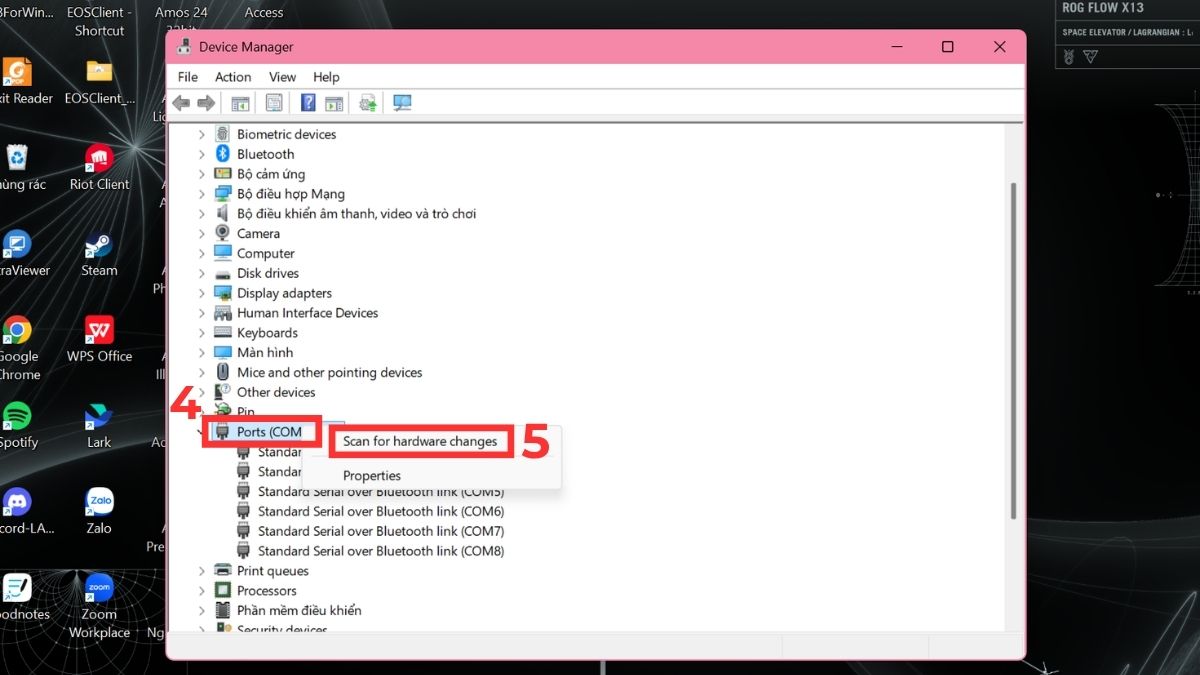
Task: Click the Device Manager vertical scrollbar thumb
Action: [1015, 350]
